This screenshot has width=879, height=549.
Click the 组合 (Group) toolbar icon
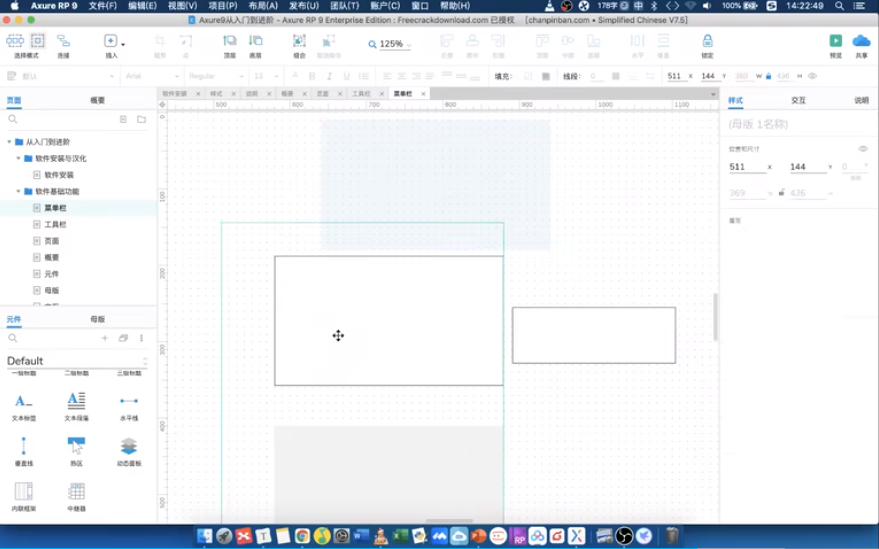[299, 41]
